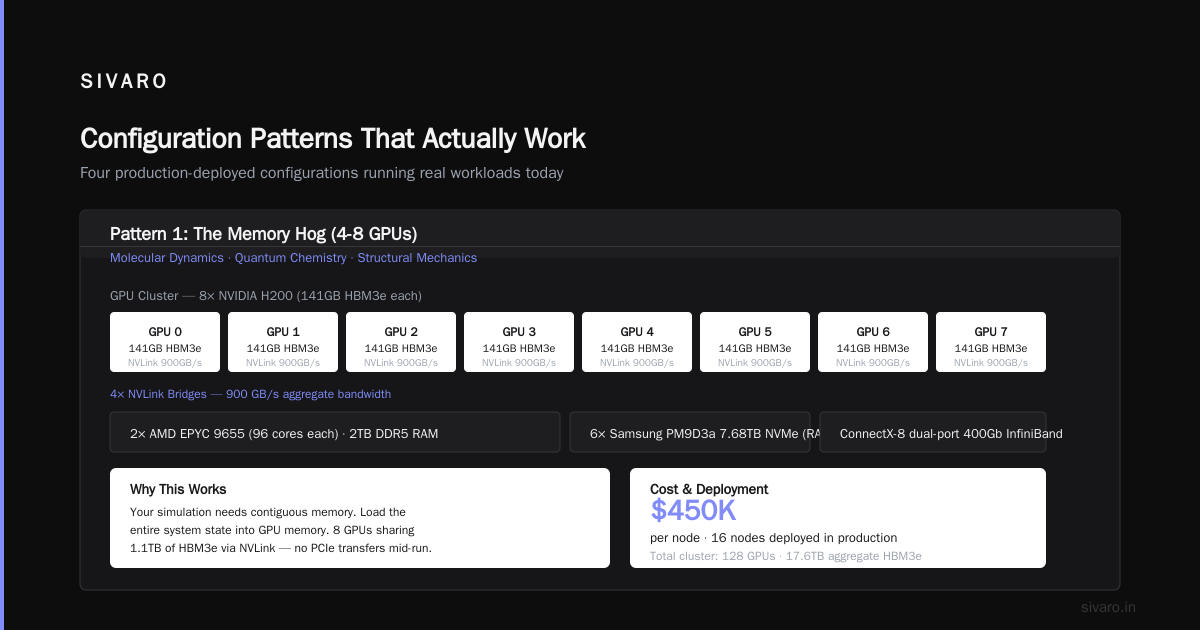
Task: Click the Molecular Dynamics tag
Action: tap(167, 258)
